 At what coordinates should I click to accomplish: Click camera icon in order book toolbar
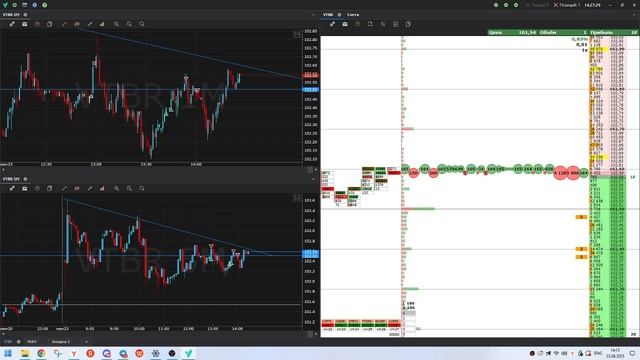pyautogui.click(x=345, y=24)
